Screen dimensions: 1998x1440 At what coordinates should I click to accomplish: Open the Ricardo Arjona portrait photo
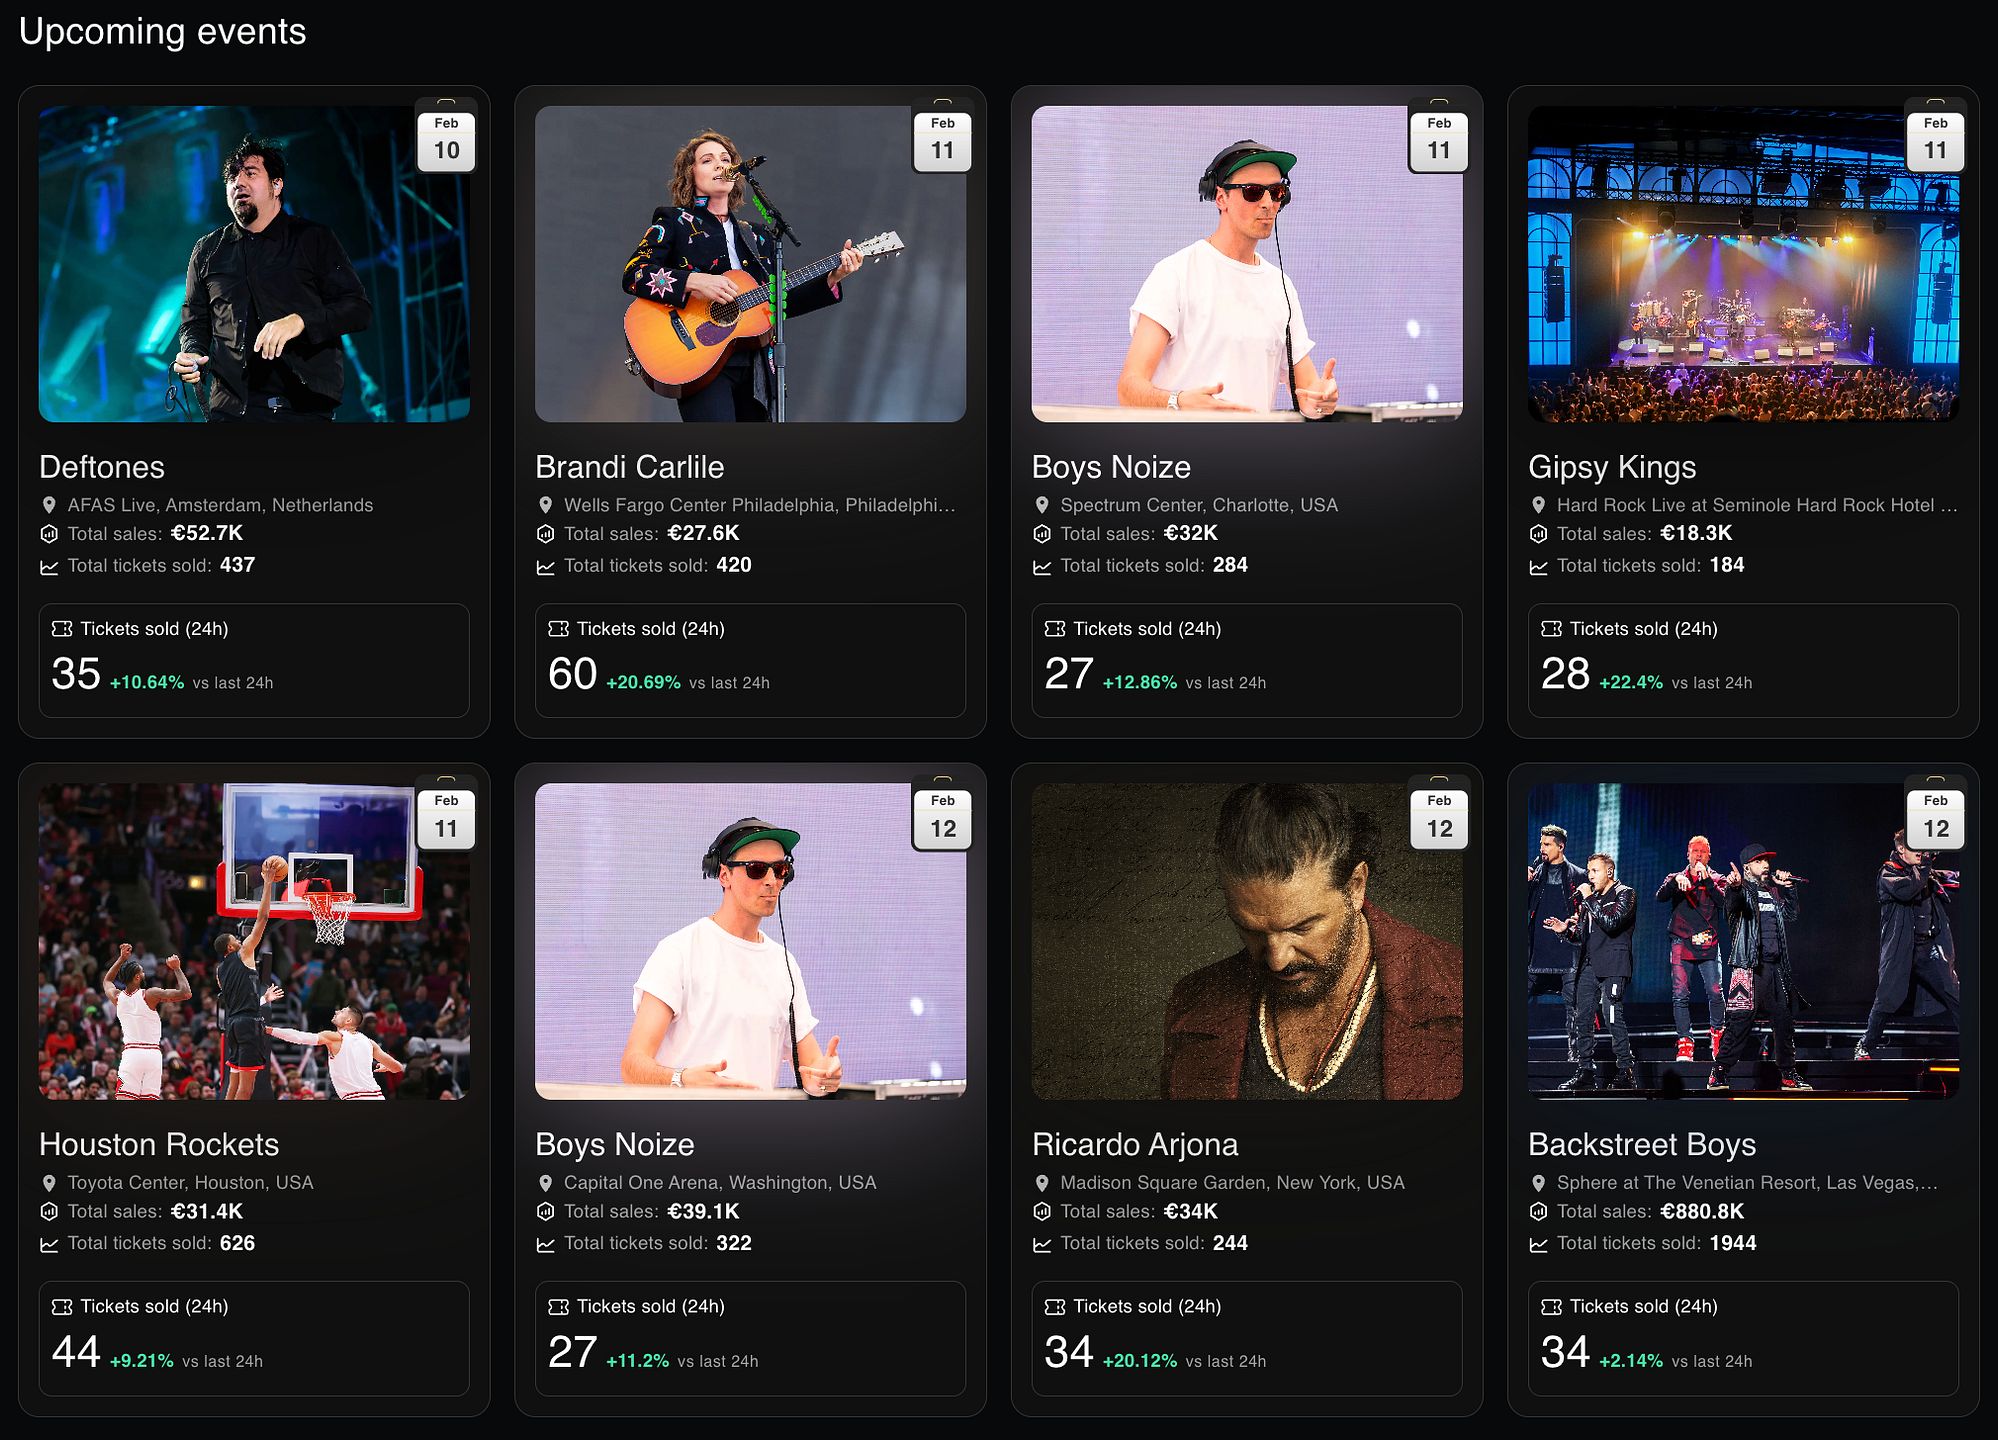pos(1247,941)
